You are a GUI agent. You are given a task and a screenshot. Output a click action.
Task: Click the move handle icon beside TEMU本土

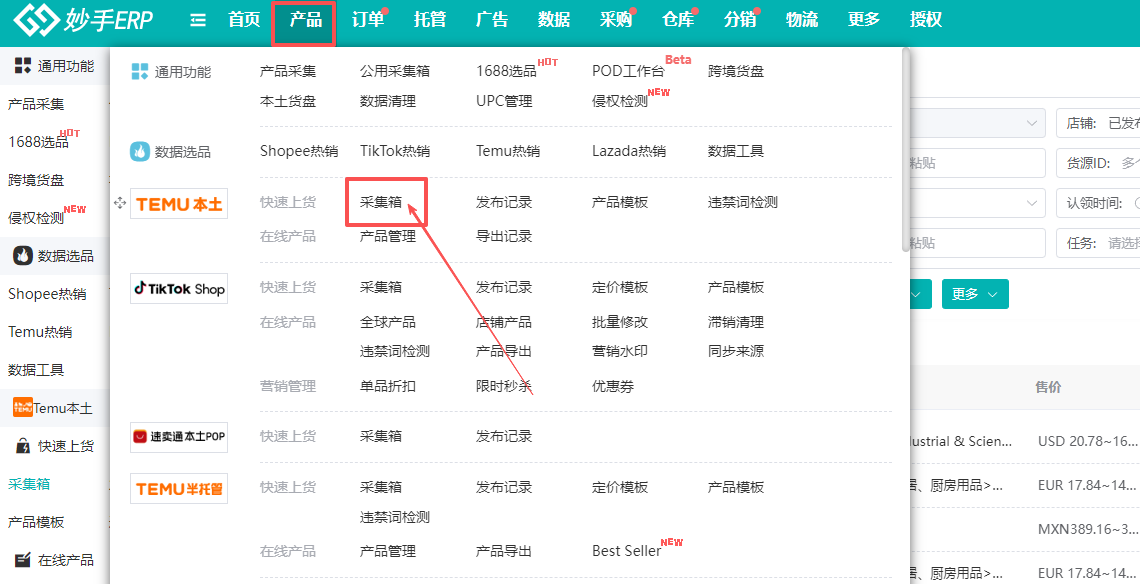[120, 203]
